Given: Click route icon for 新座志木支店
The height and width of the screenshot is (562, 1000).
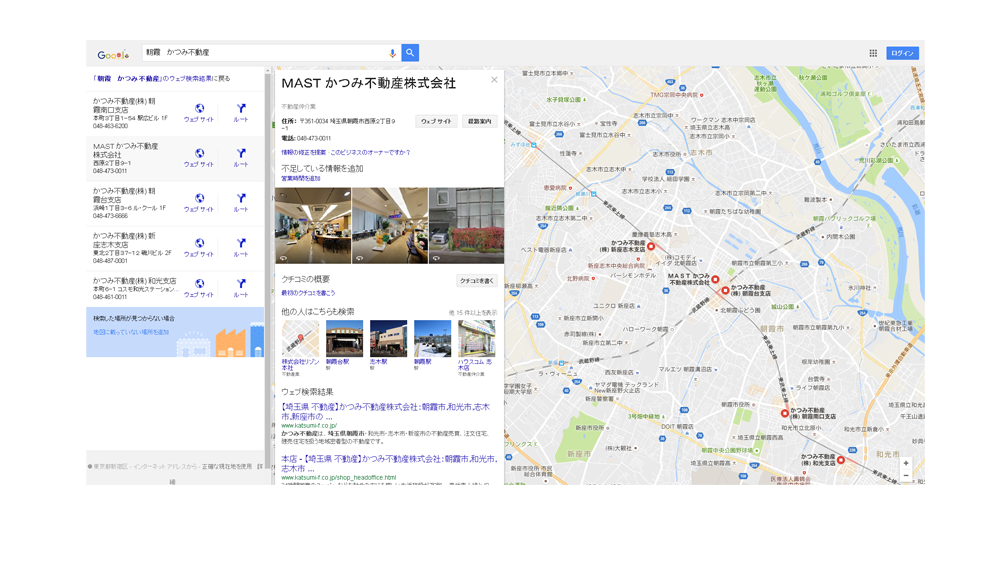Looking at the screenshot, I should coord(241,244).
